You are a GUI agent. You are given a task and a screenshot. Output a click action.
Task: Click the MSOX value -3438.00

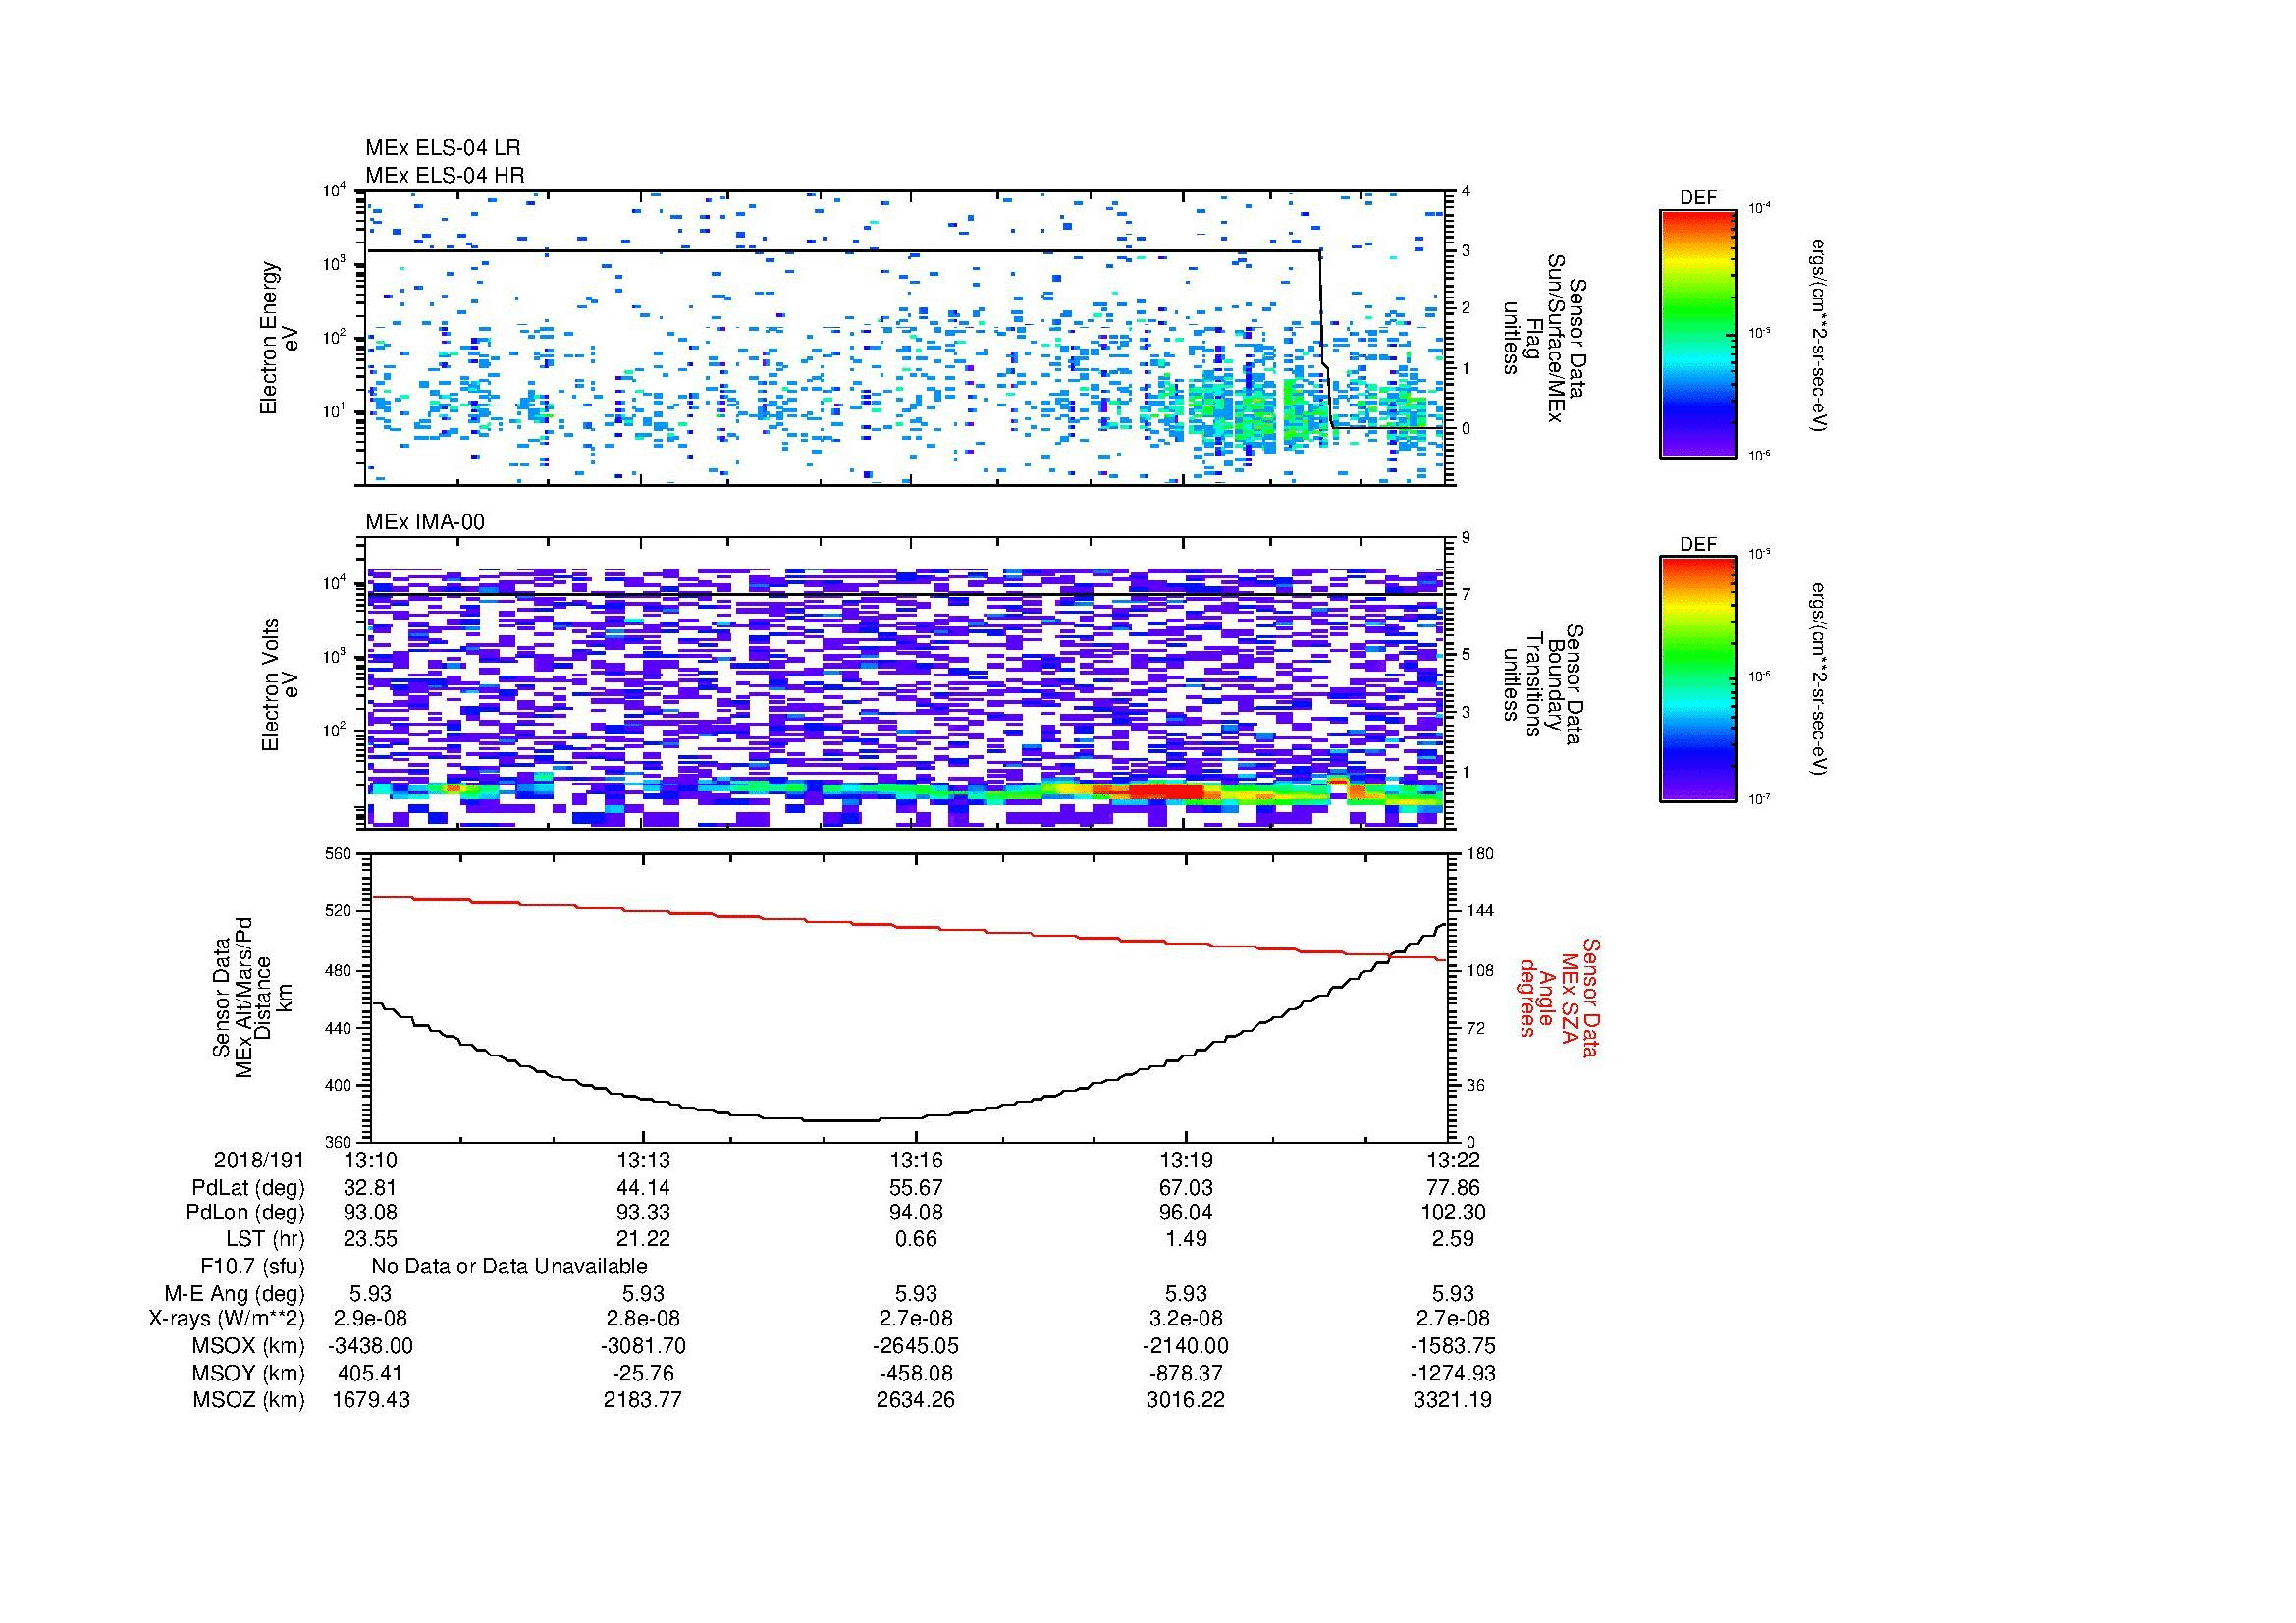pos(369,1347)
